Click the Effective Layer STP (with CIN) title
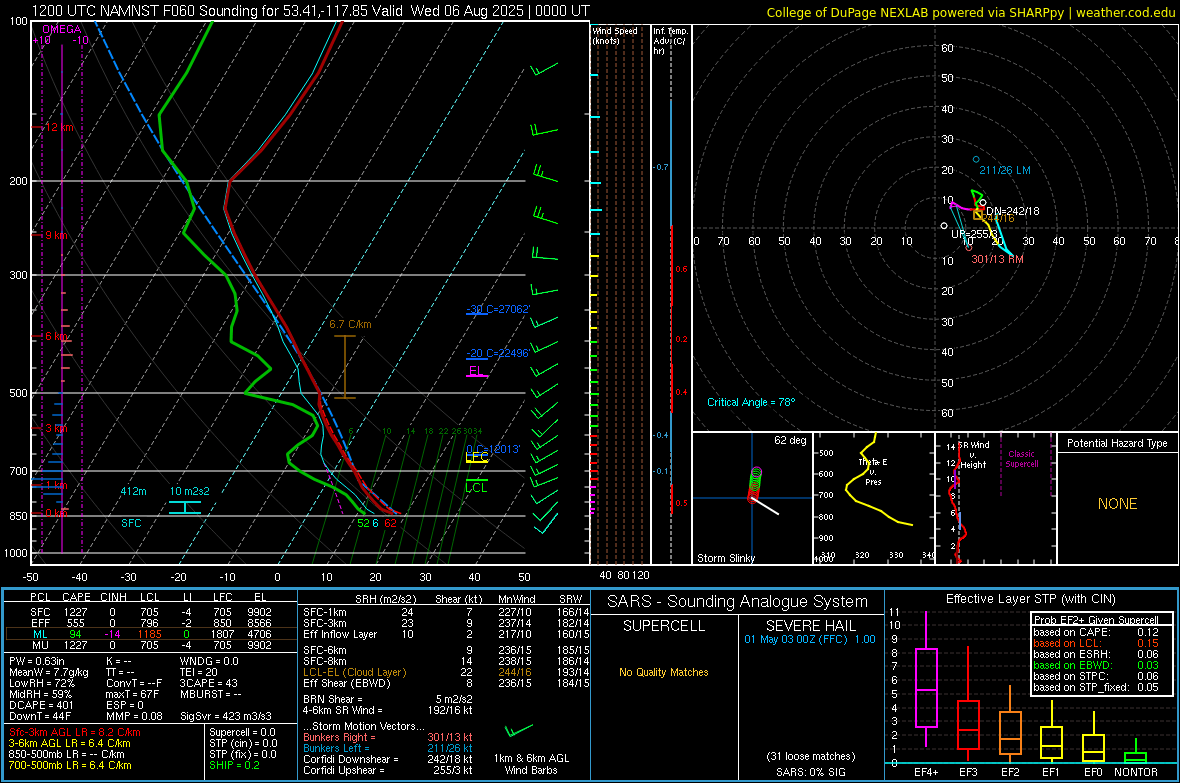 [1031, 599]
